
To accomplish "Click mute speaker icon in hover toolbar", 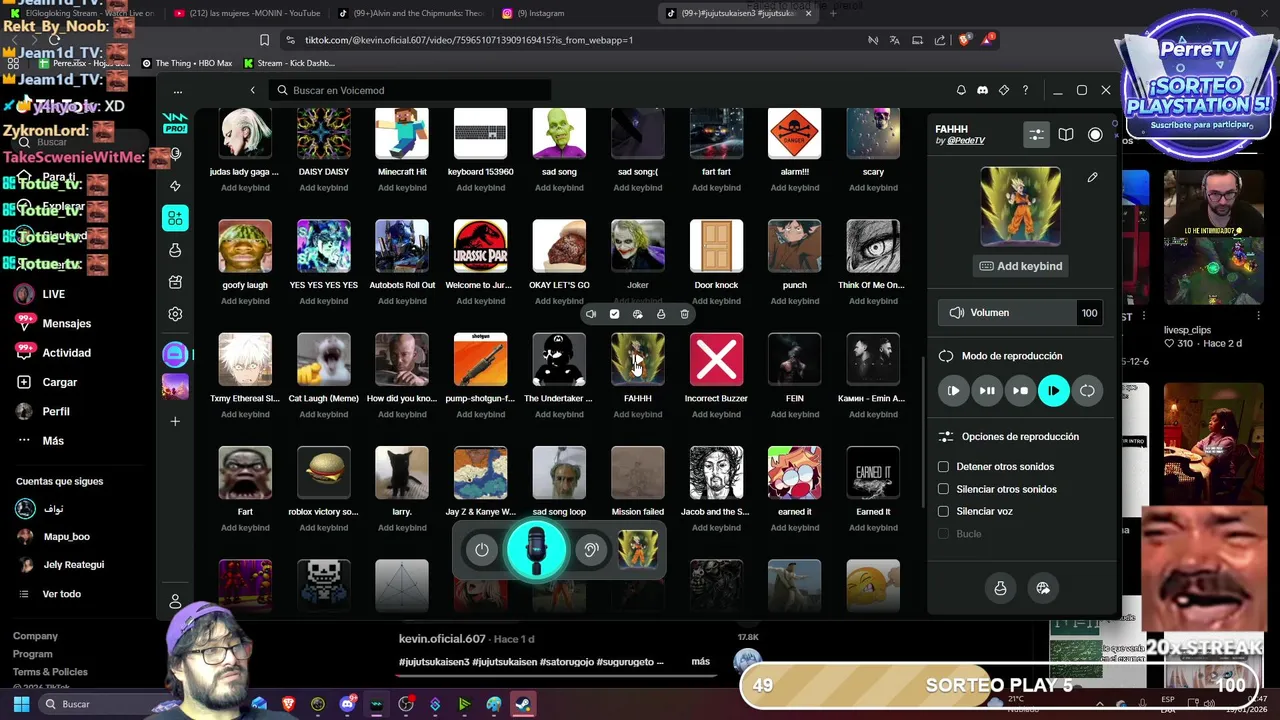I will [x=591, y=314].
